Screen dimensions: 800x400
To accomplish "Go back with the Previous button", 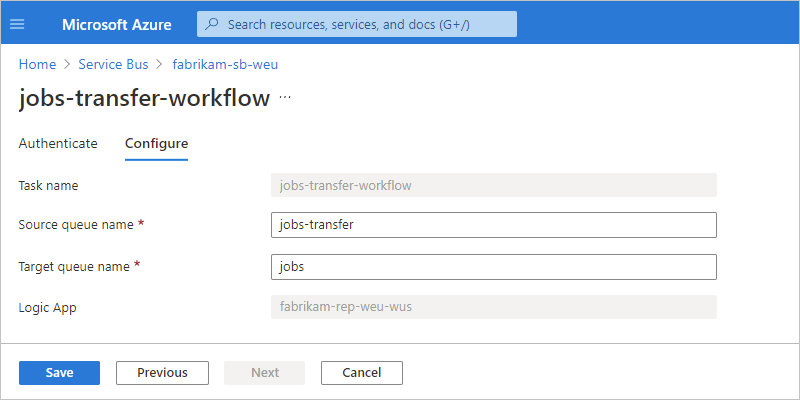I will coord(162,373).
